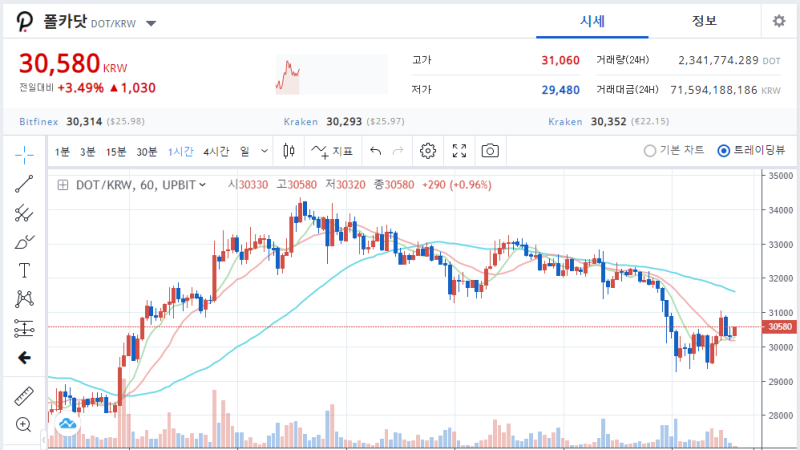This screenshot has height=450, width=800.
Task: Set interval to 30분
Action: click(x=146, y=152)
